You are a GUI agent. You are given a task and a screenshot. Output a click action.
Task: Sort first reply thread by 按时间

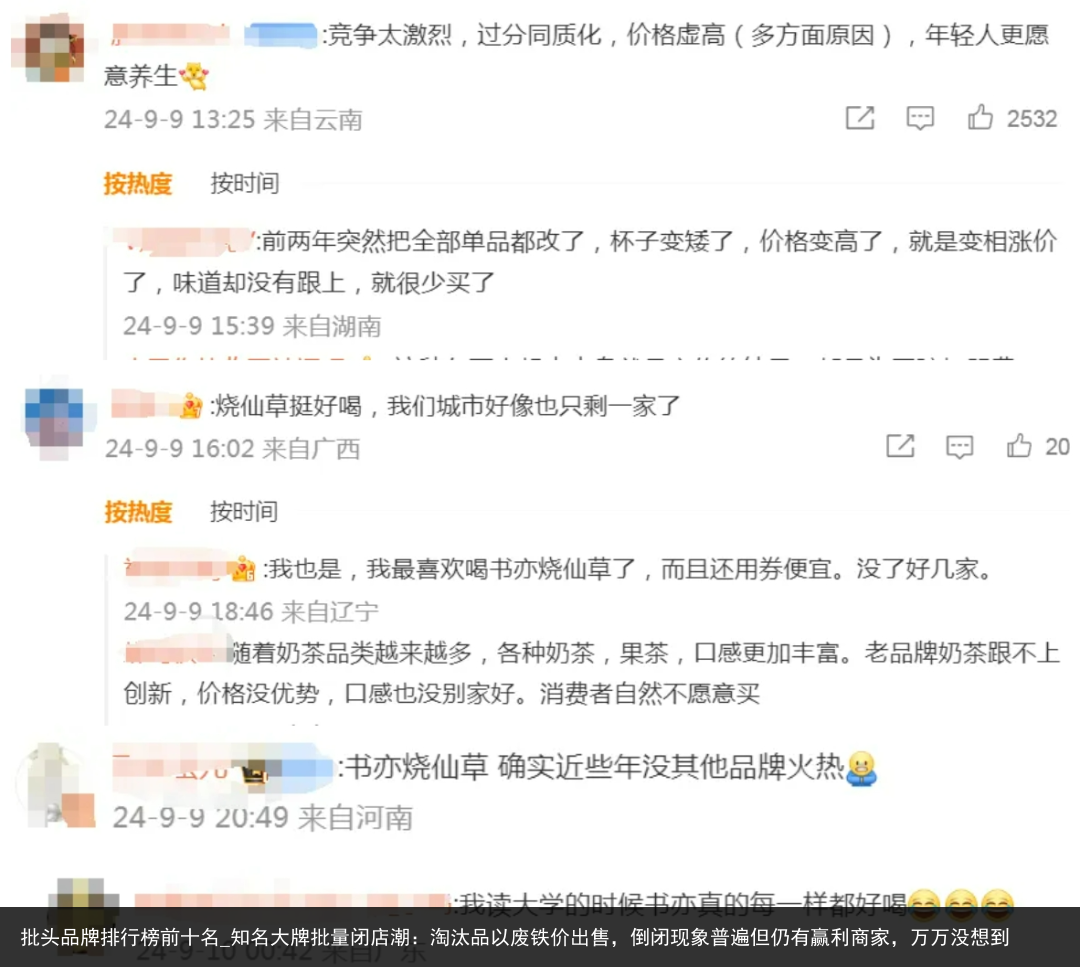(245, 183)
